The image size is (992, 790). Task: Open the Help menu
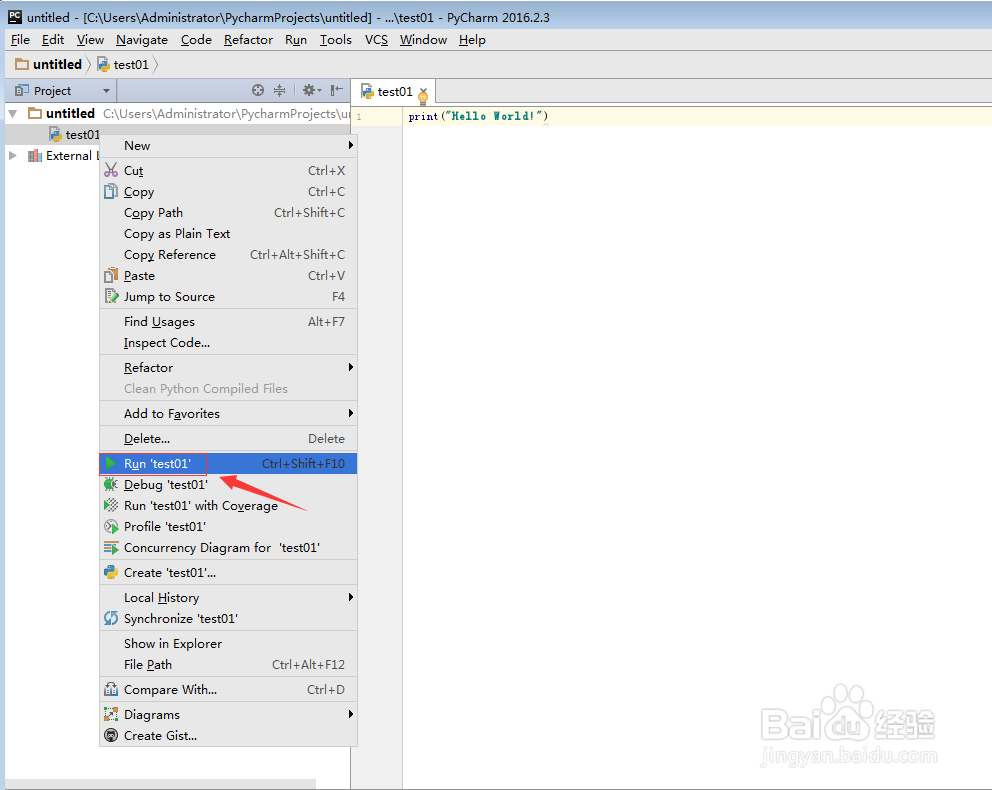point(472,40)
